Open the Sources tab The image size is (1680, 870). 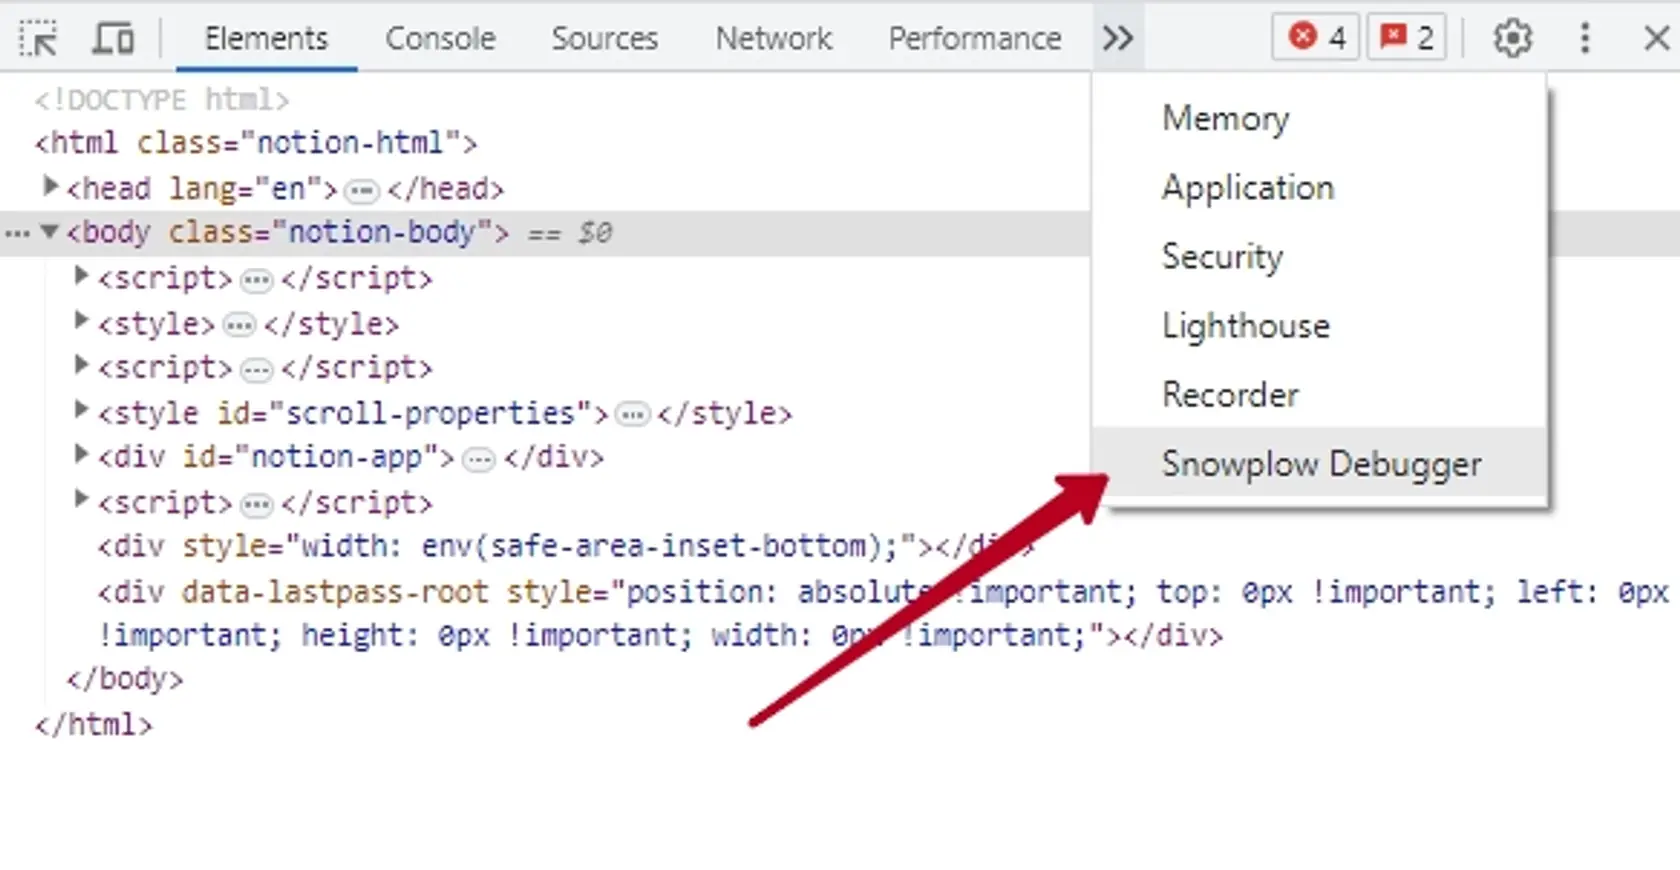click(x=604, y=38)
